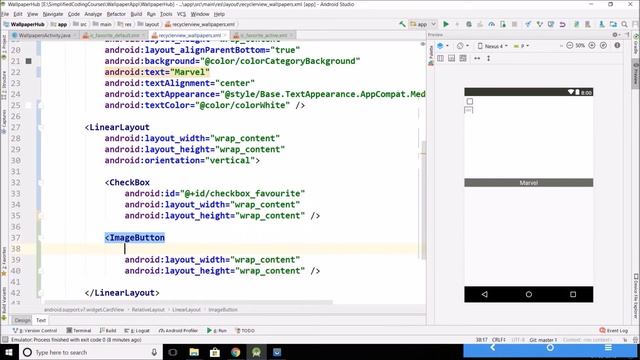Click the Marvel text bar in preview
Image resolution: width=640 pixels, height=360 pixels.
[529, 182]
